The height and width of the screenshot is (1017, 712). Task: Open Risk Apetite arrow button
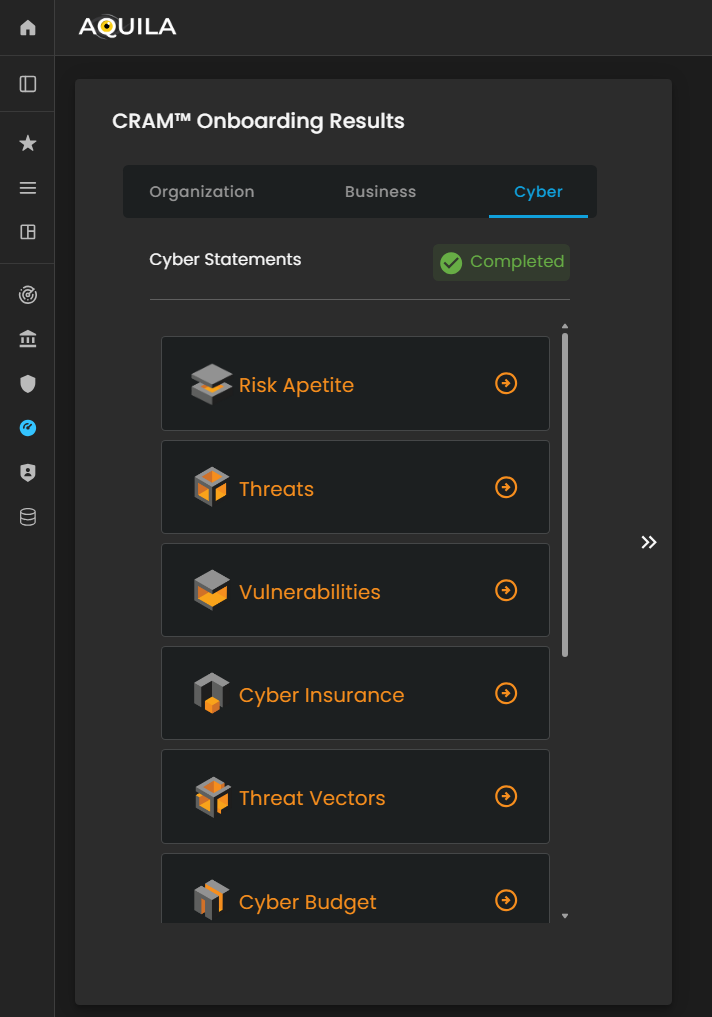[x=507, y=384]
